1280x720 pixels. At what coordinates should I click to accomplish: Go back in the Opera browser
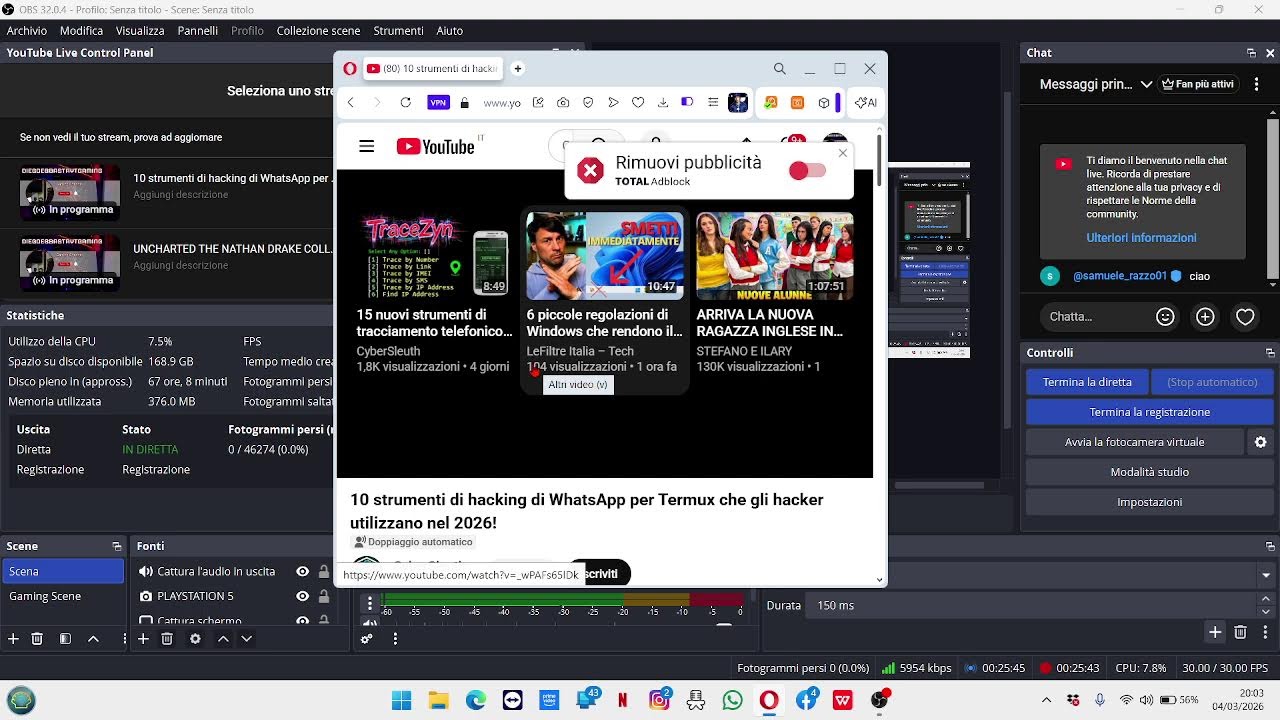(x=351, y=102)
